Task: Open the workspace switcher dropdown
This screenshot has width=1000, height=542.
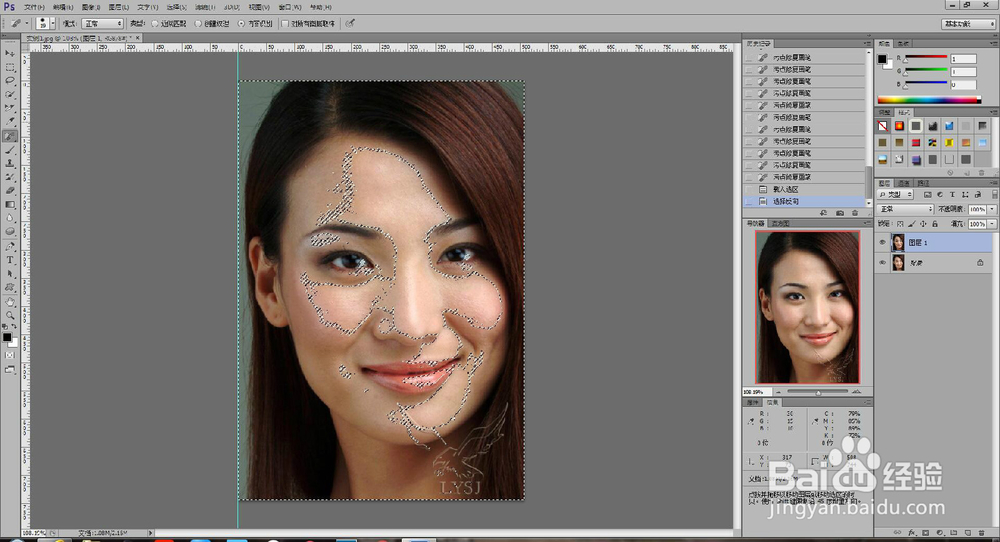Action: tap(969, 24)
